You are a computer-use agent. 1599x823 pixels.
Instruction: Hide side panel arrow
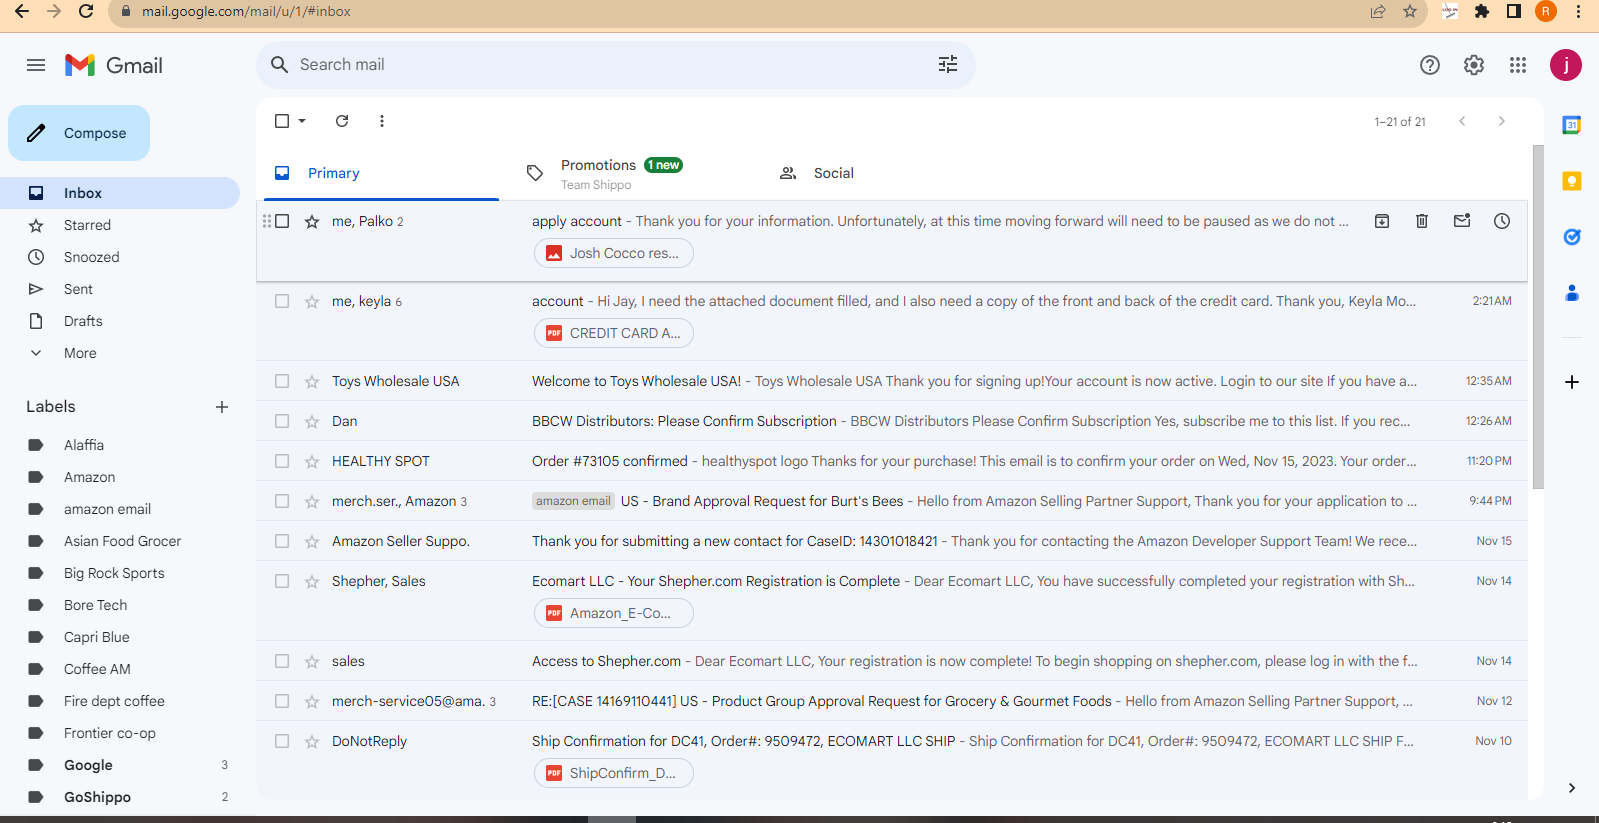[x=1572, y=788]
